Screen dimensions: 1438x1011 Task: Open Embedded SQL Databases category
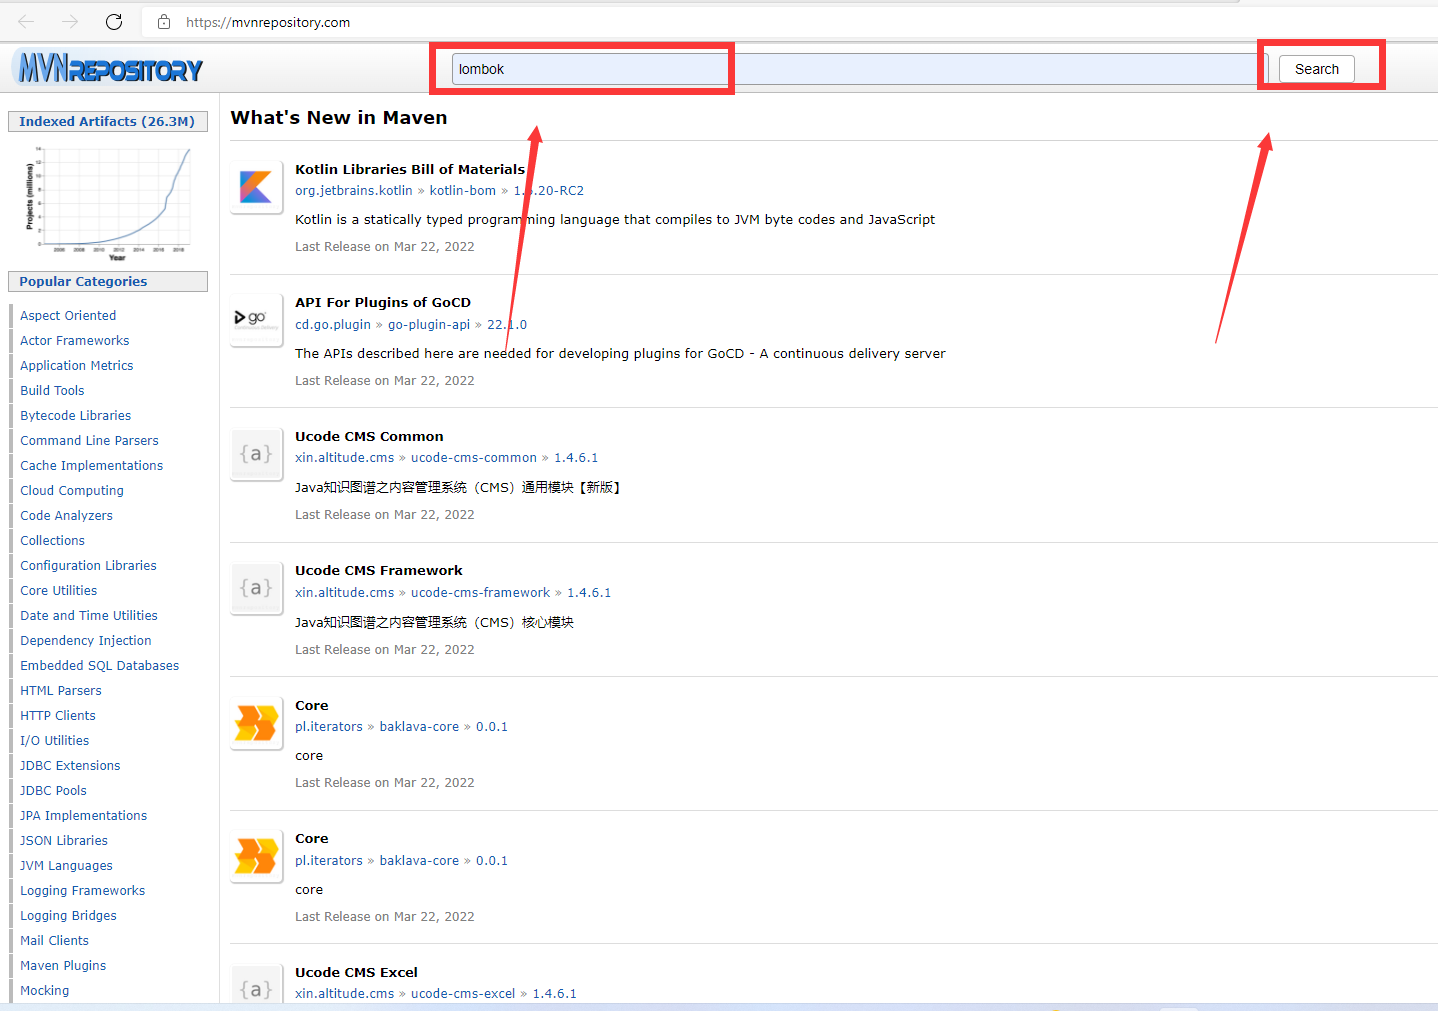coord(100,665)
